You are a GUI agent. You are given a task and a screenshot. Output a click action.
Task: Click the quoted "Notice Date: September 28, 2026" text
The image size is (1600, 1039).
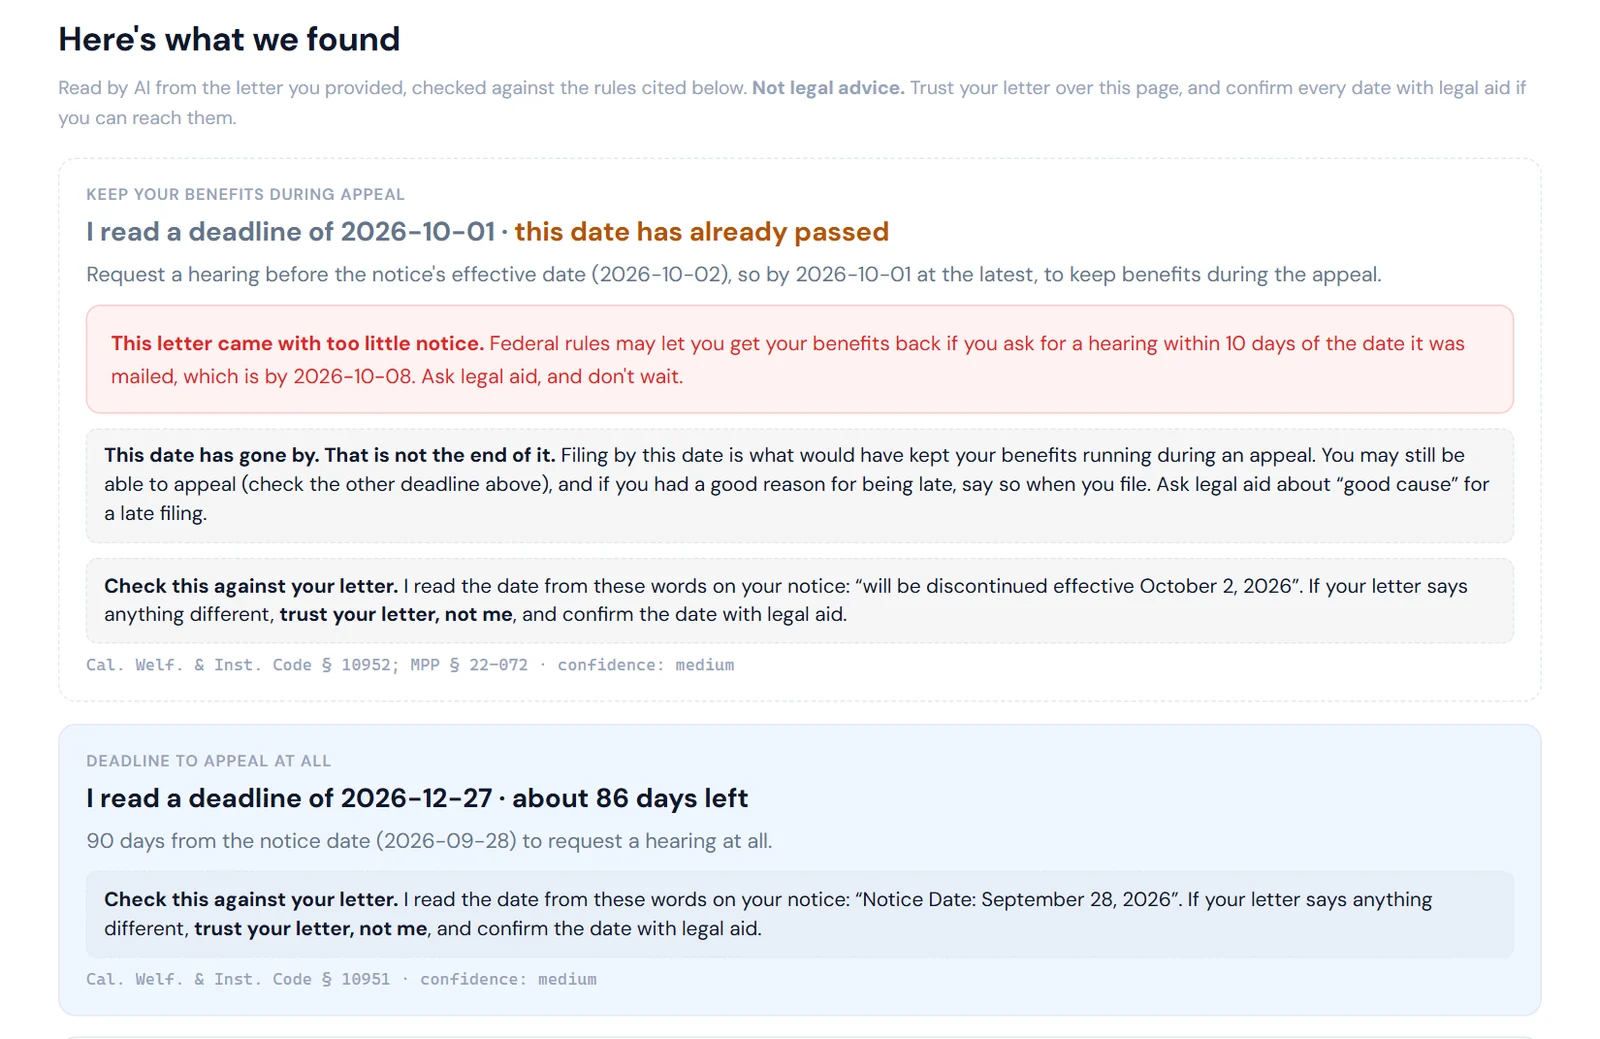(x=1018, y=900)
